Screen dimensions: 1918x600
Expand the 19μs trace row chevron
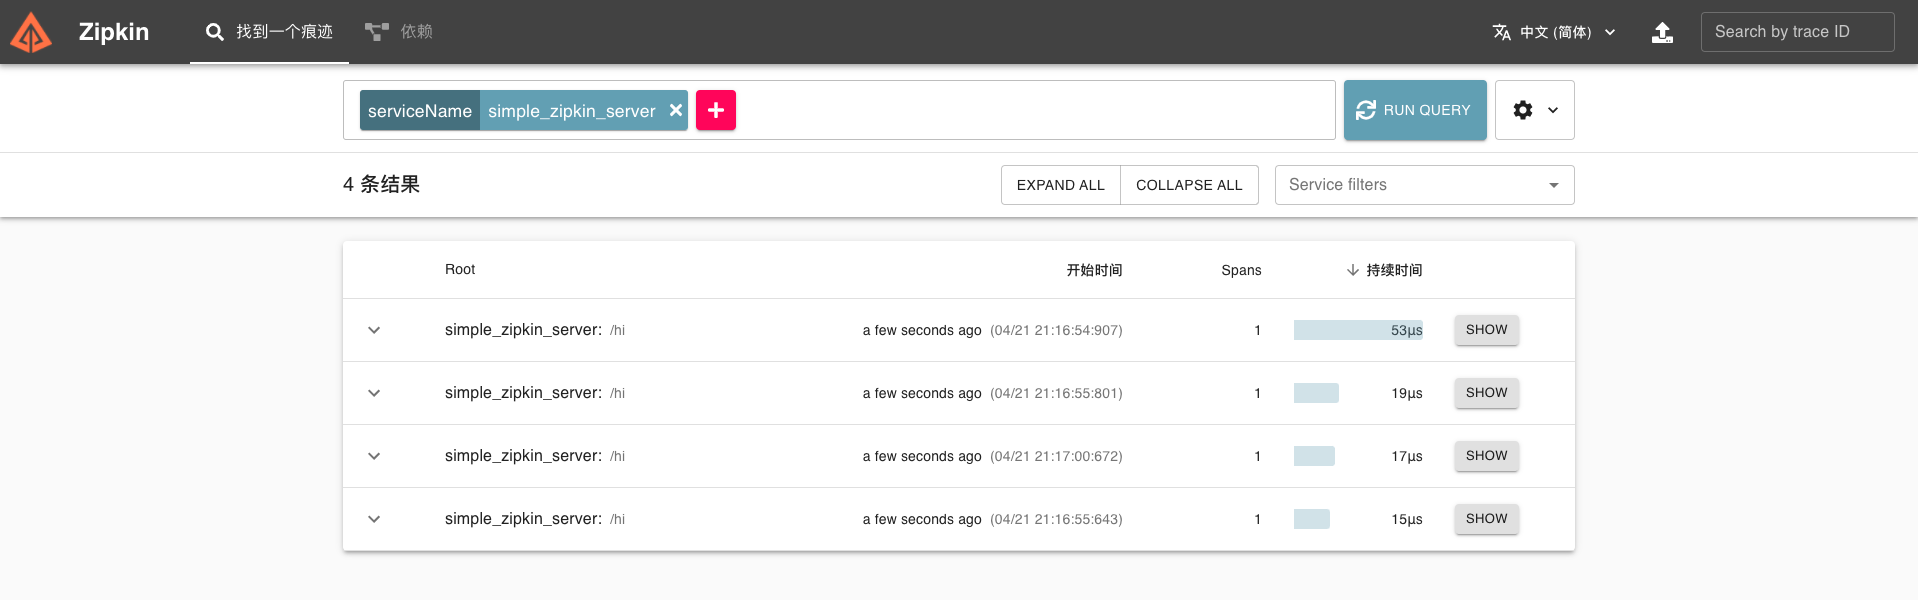pyautogui.click(x=374, y=393)
